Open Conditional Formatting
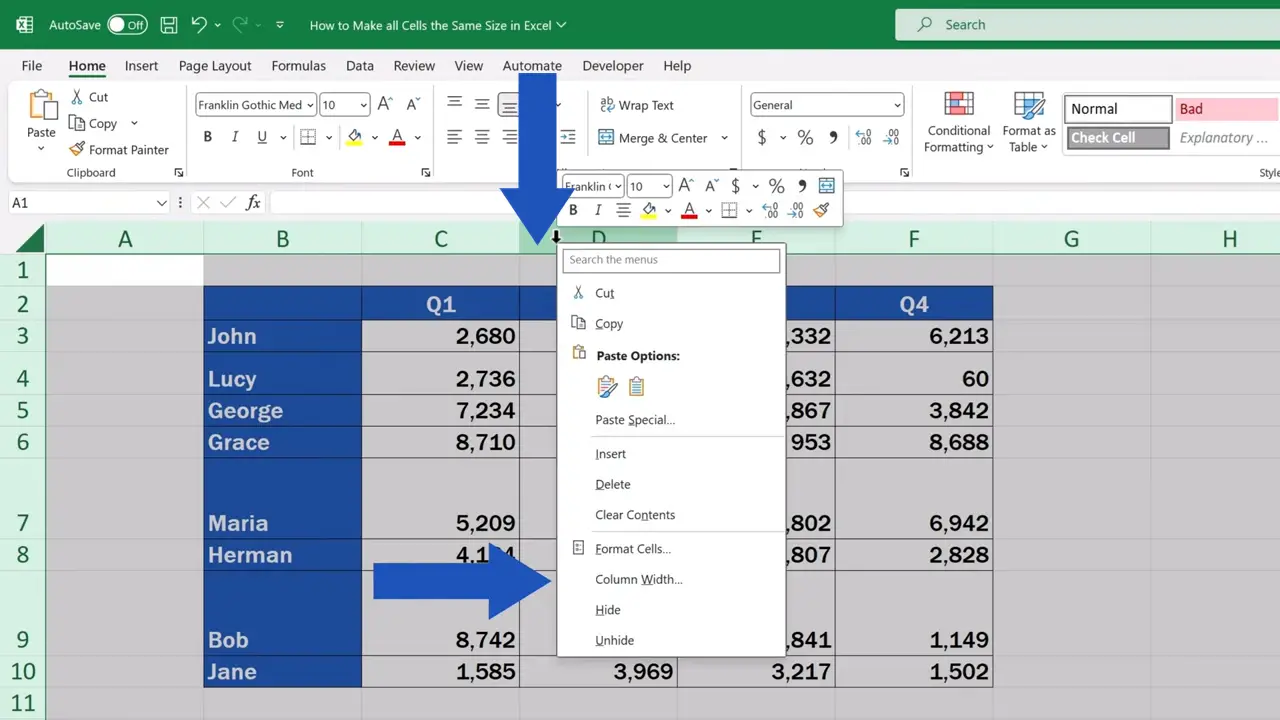Viewport: 1280px width, 720px height. pos(957,123)
